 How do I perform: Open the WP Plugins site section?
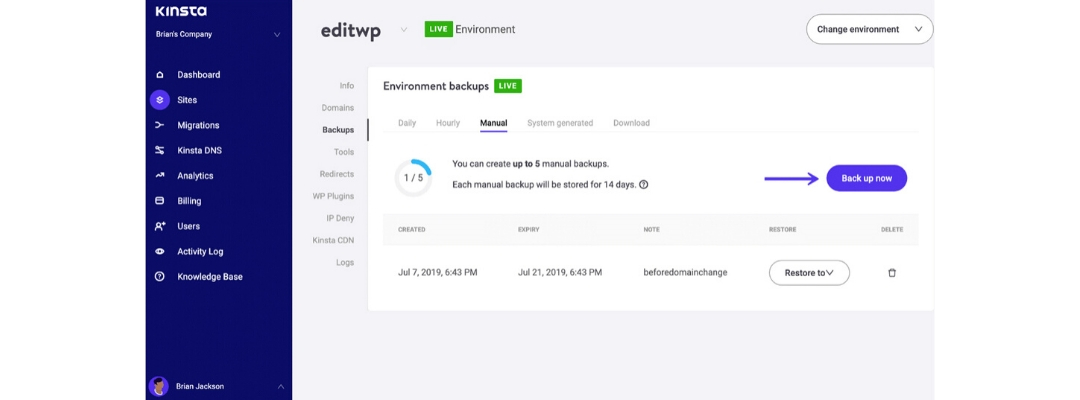(x=333, y=196)
